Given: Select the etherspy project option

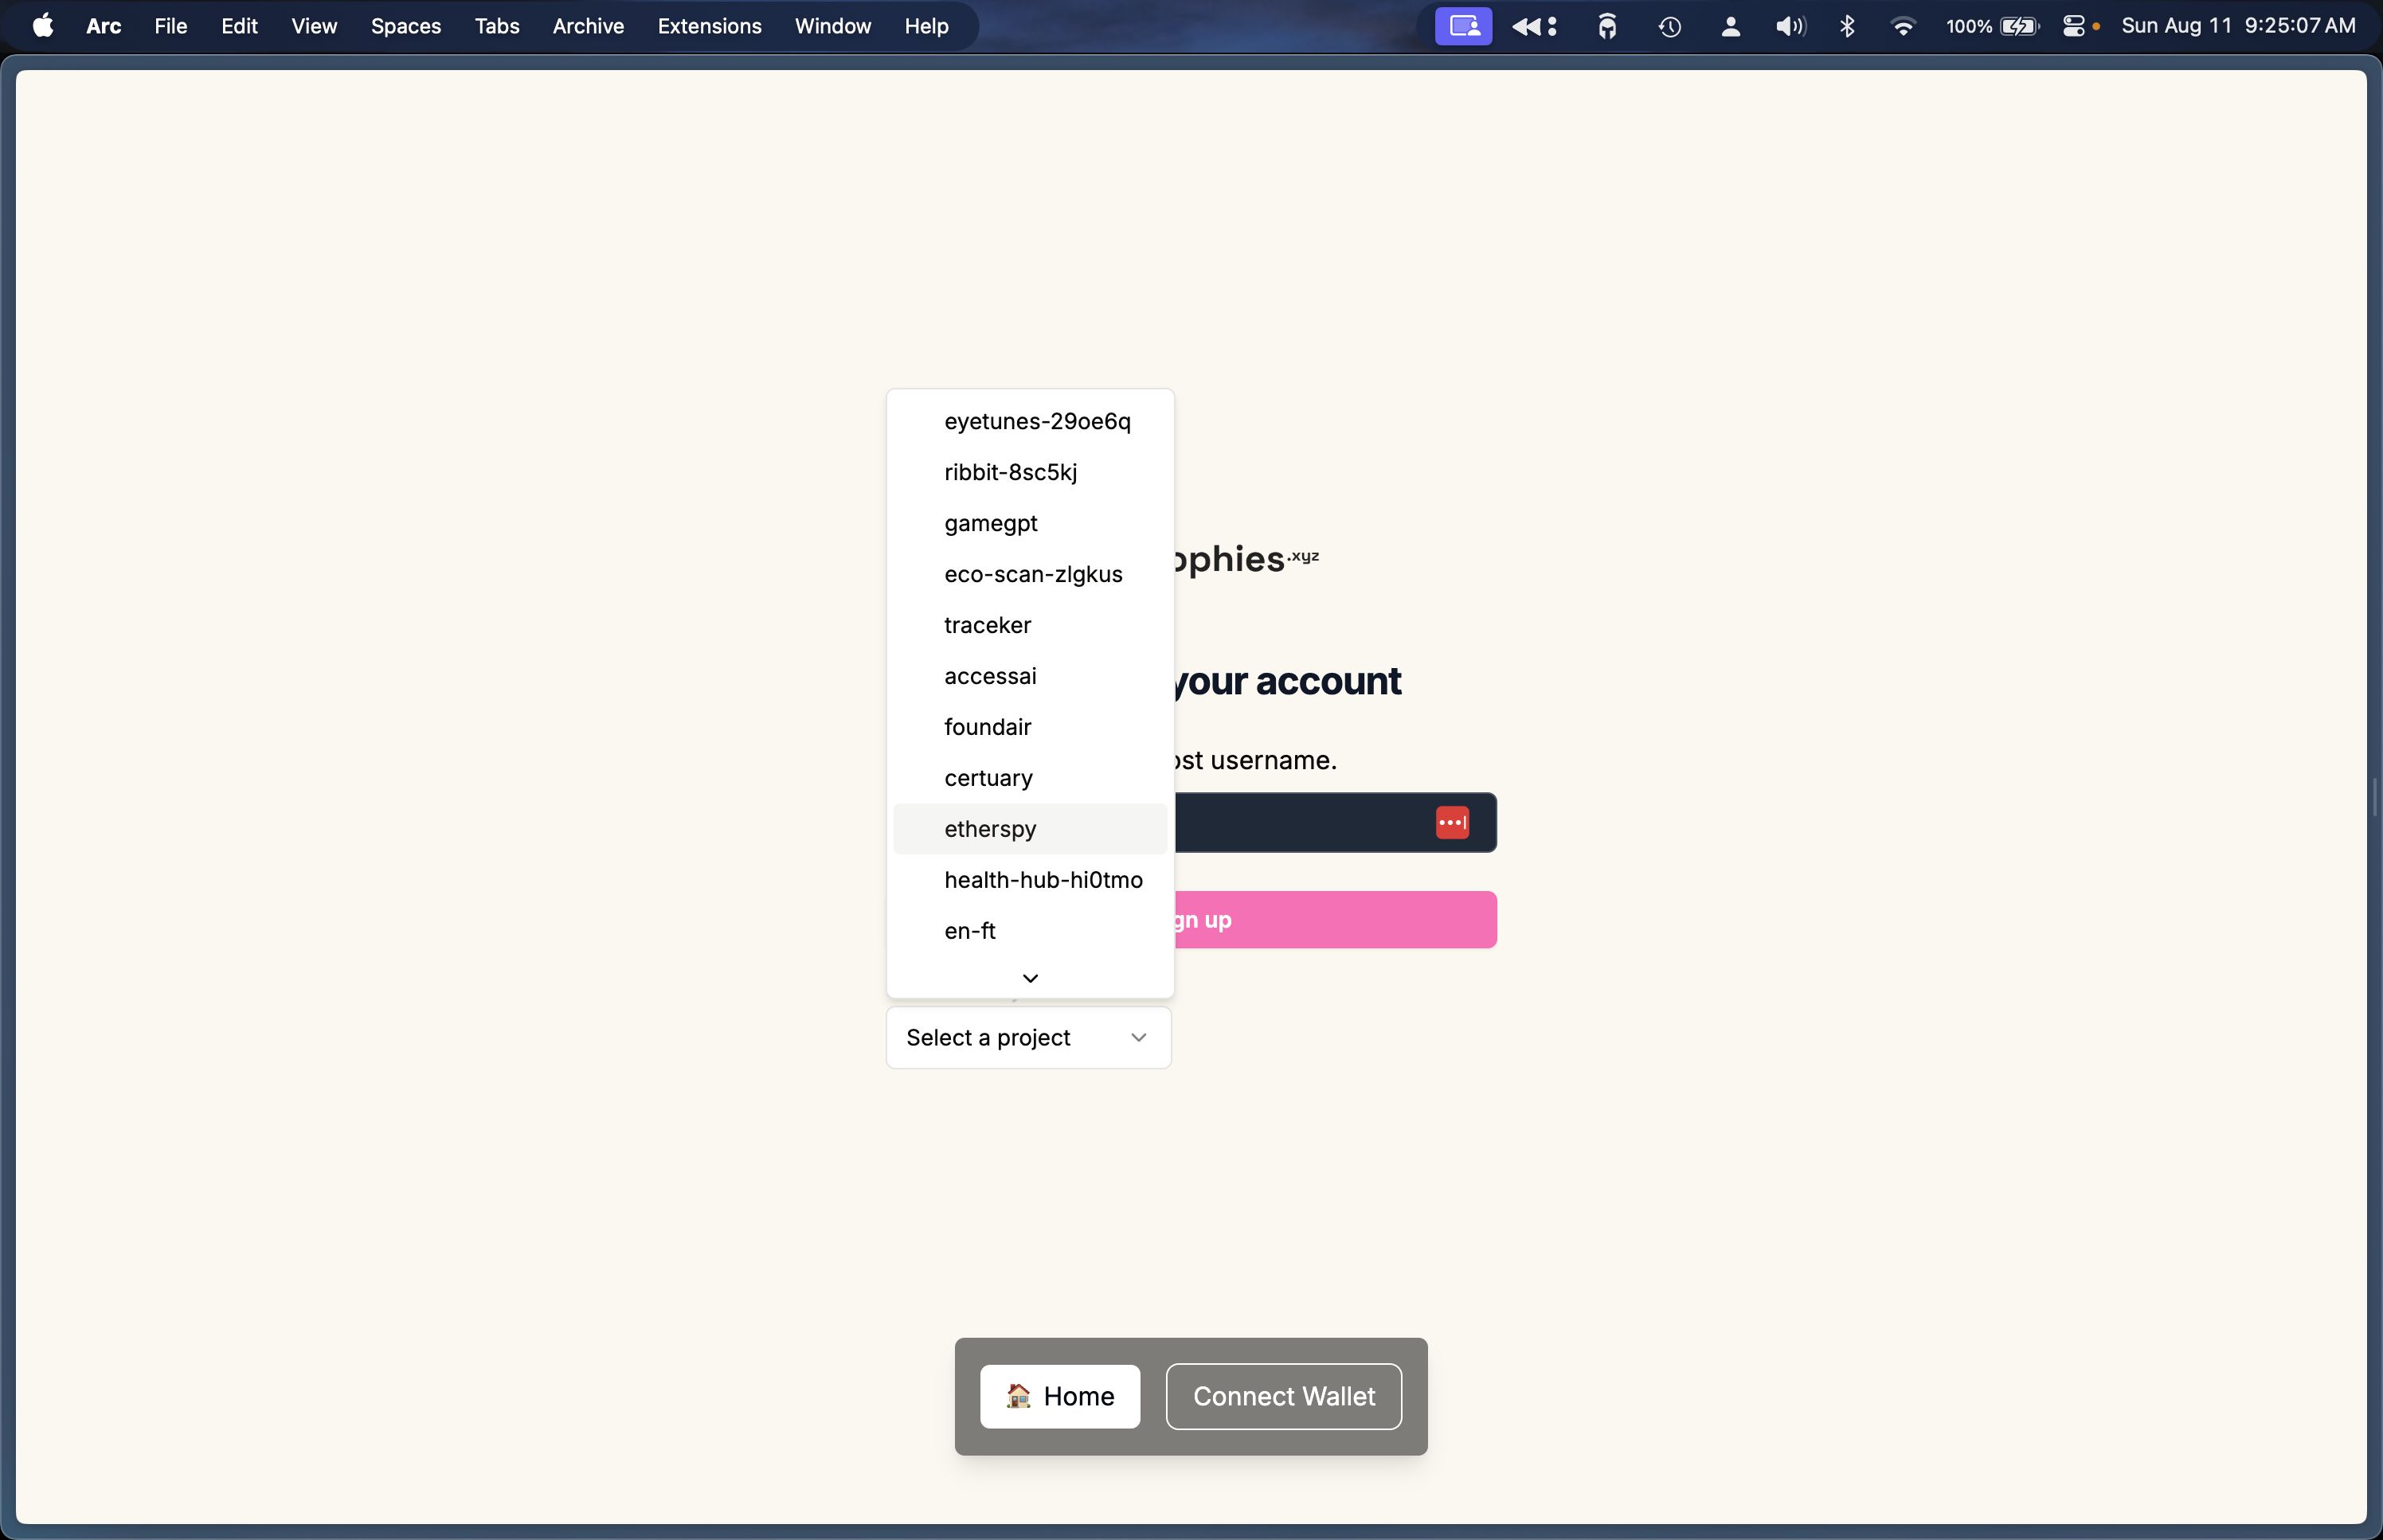Looking at the screenshot, I should pos(990,828).
